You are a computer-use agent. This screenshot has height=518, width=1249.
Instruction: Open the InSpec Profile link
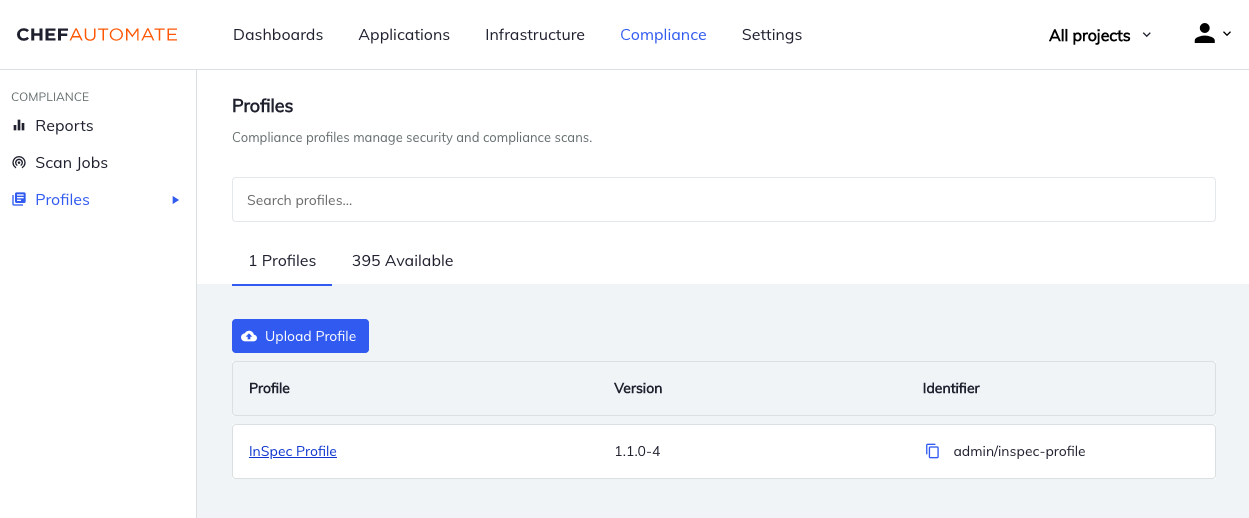point(293,451)
